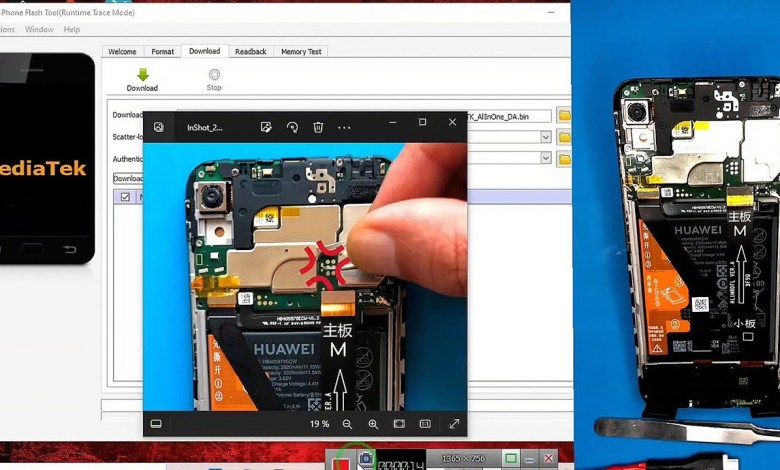
Task: Open the three-dots More menu in photo viewer
Action: click(344, 128)
